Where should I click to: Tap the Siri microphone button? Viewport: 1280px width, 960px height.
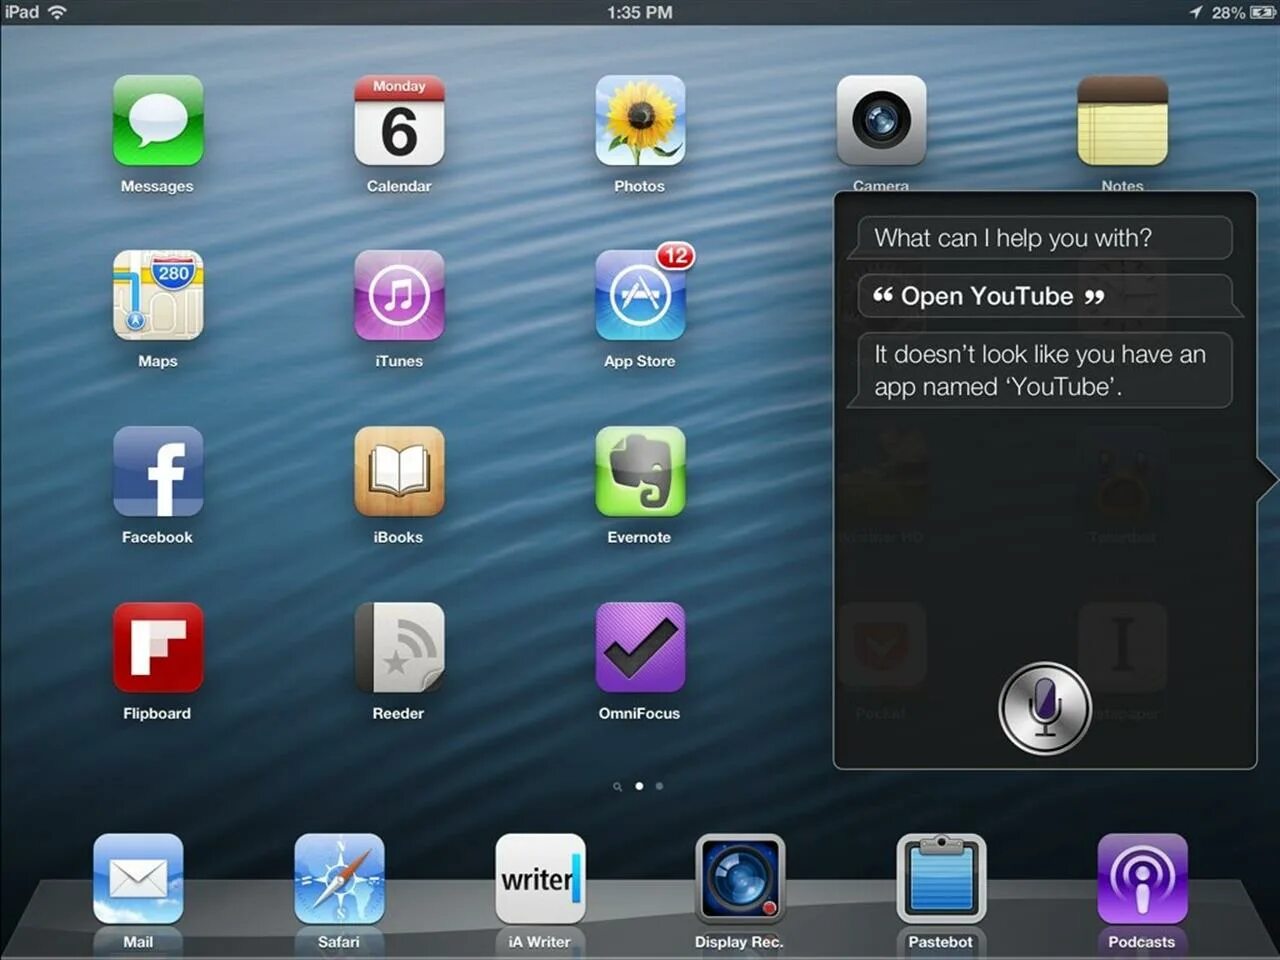(1045, 708)
